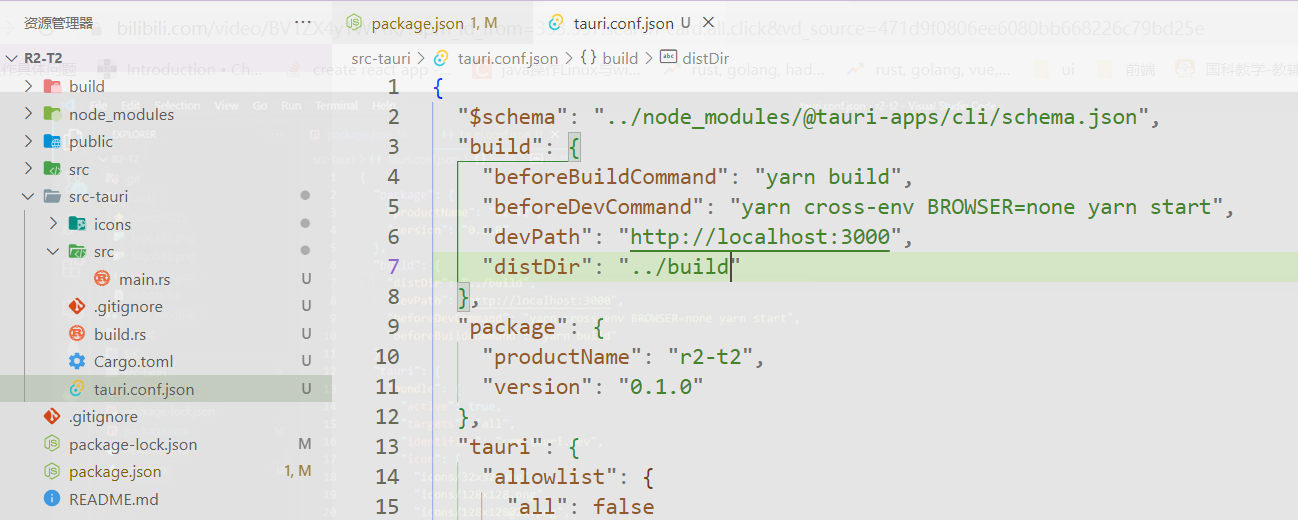Viewport: 1298px width, 520px height.
Task: Click the src-tauri breadcrumb segment
Action: [x=379, y=59]
